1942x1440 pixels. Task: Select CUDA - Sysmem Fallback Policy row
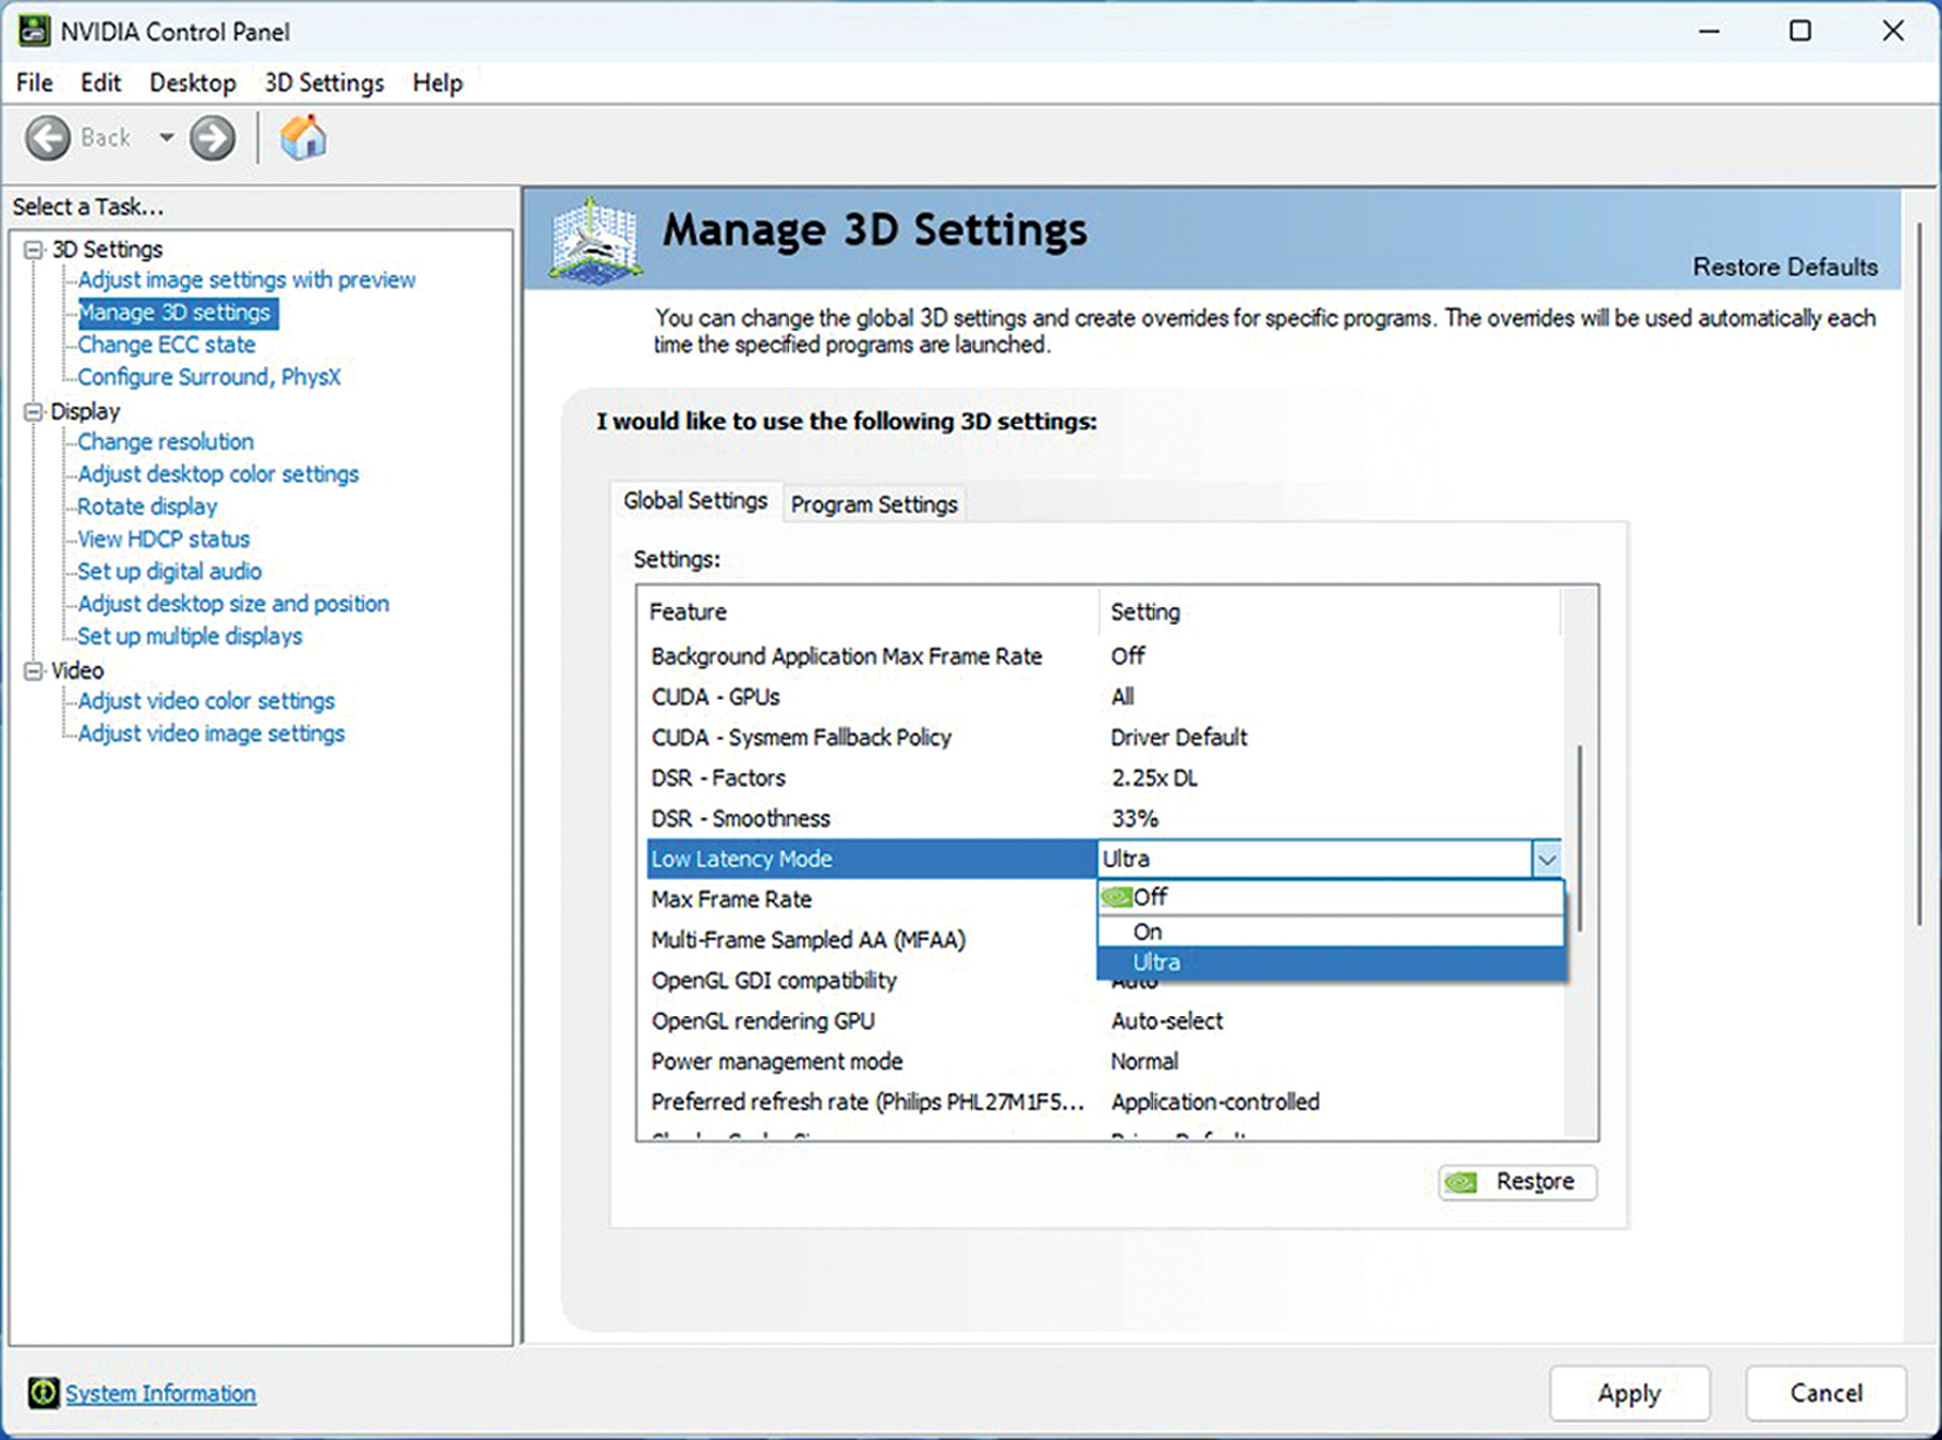tap(1104, 738)
